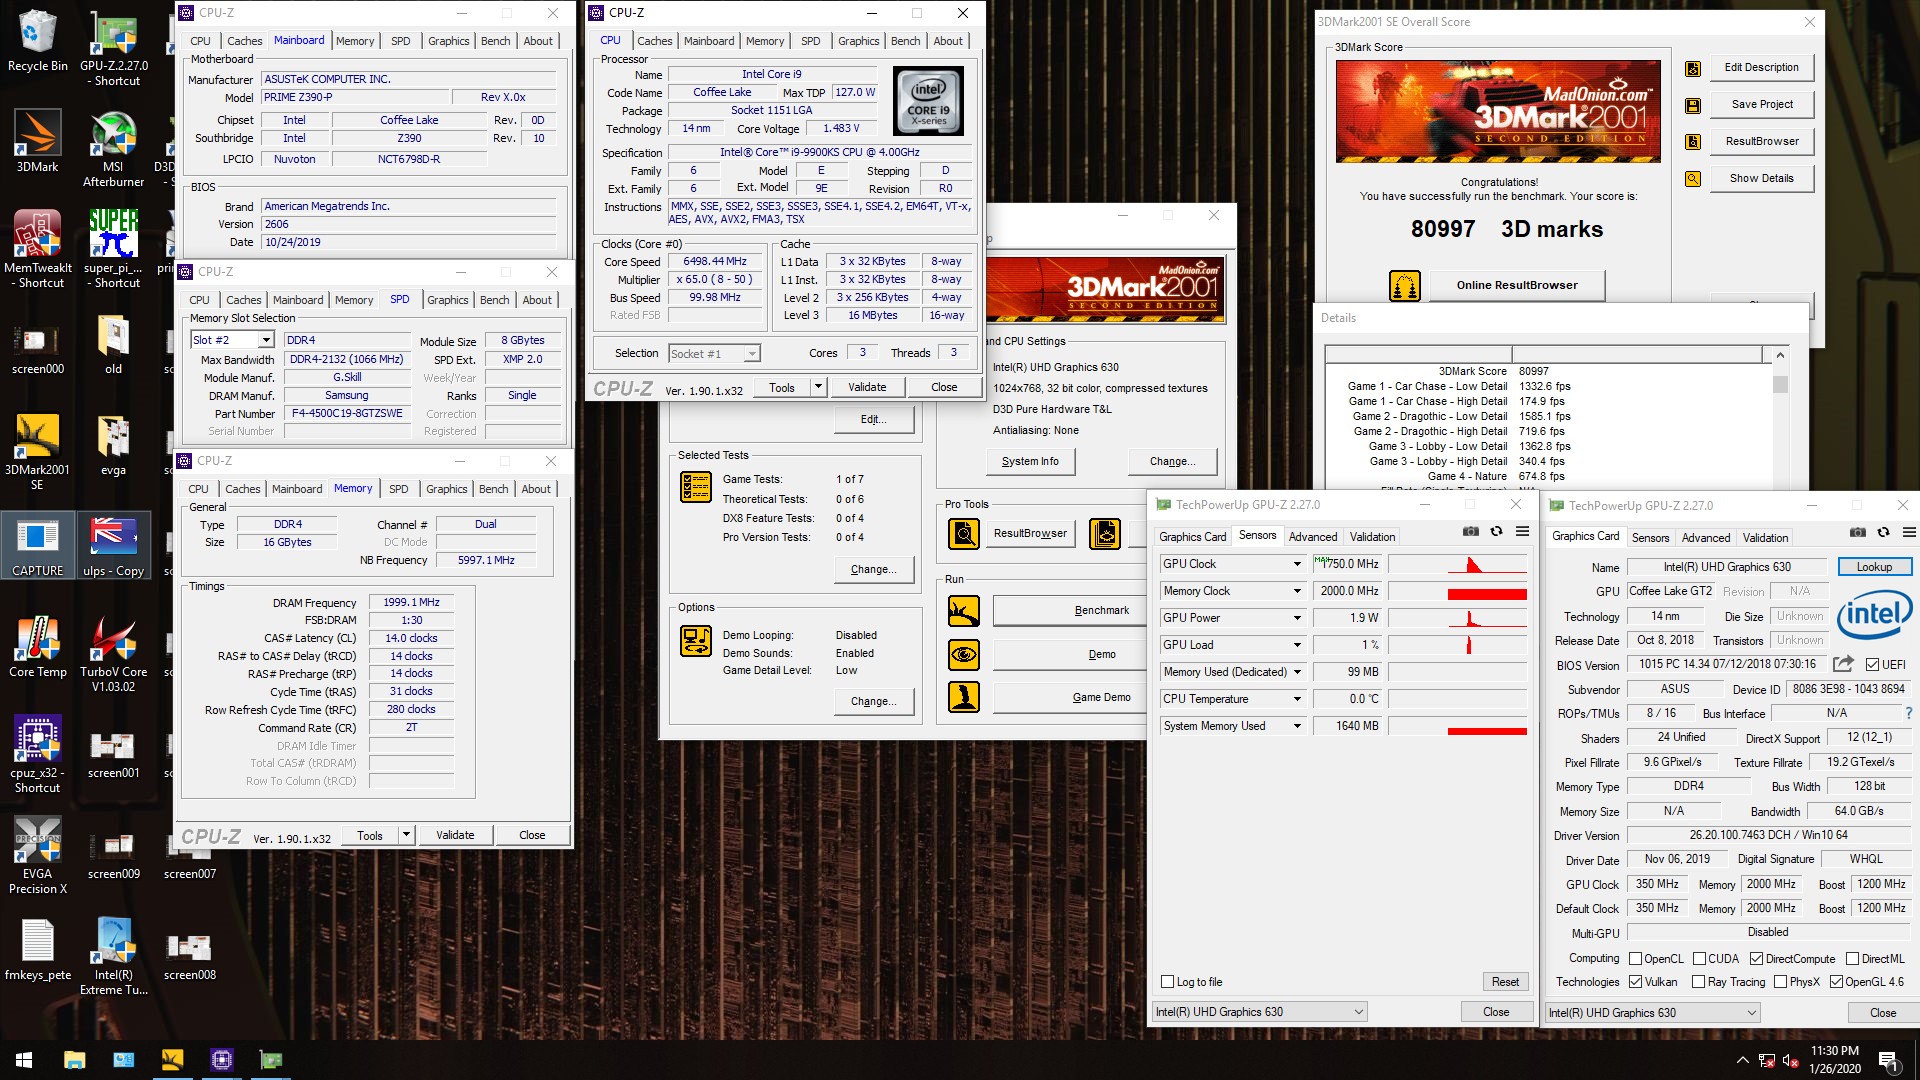Open the GPU selector dropdown in GPU-Z Sensors window
This screenshot has height=1080, width=1920.
[x=1259, y=1012]
